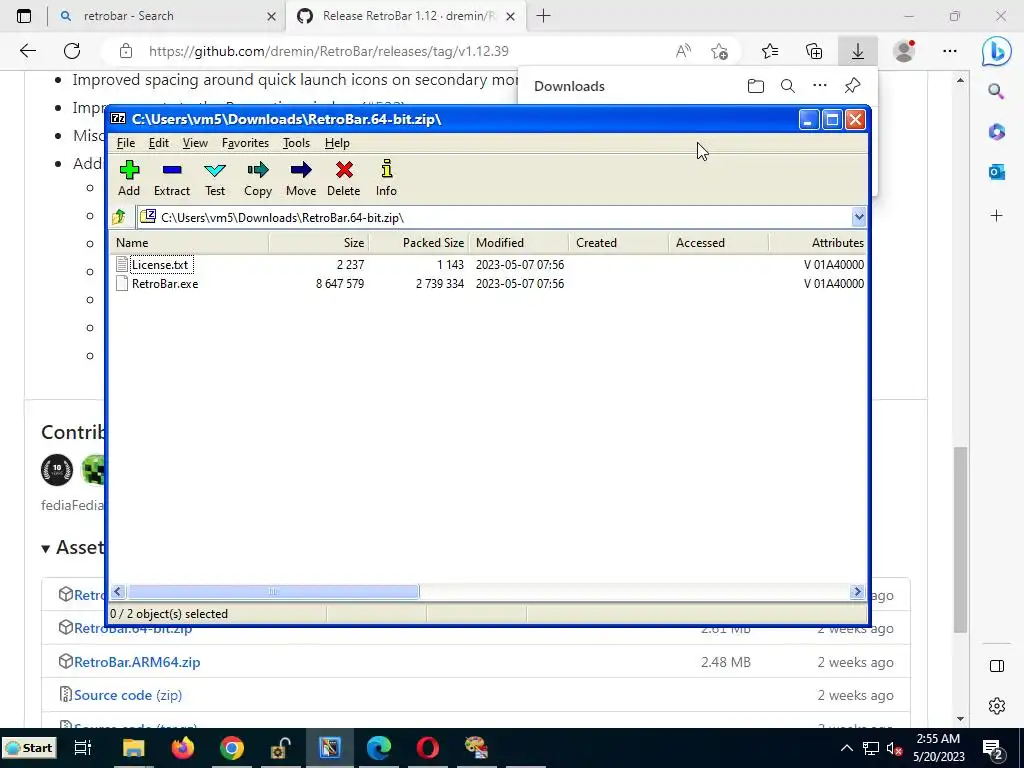Open a new browser tab

(x=543, y=16)
